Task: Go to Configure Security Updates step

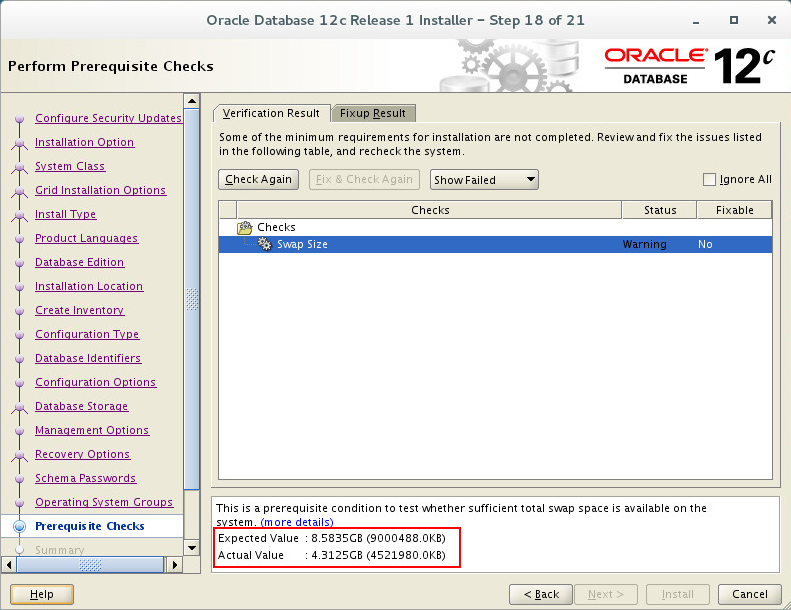Action: click(x=108, y=118)
